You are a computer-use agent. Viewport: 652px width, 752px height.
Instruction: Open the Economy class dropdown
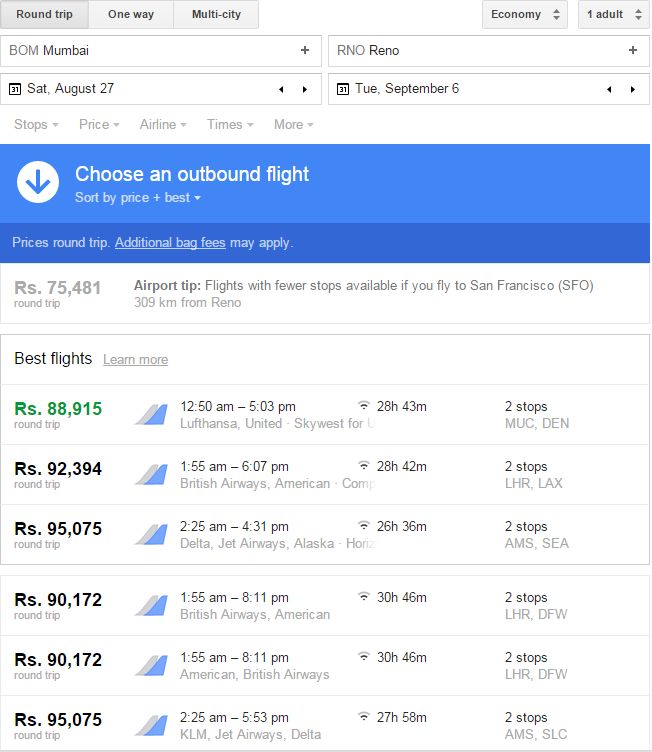click(x=525, y=14)
